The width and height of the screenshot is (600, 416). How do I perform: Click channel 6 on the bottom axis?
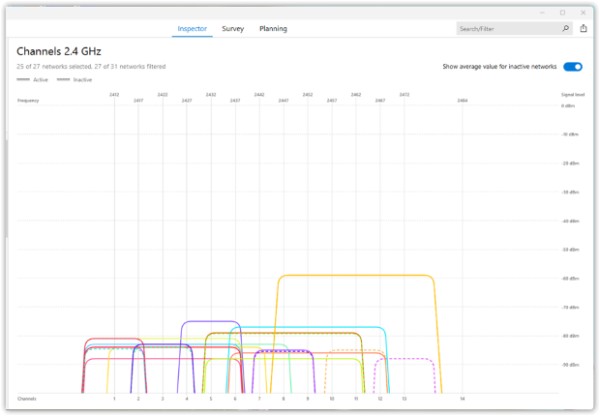click(x=235, y=398)
